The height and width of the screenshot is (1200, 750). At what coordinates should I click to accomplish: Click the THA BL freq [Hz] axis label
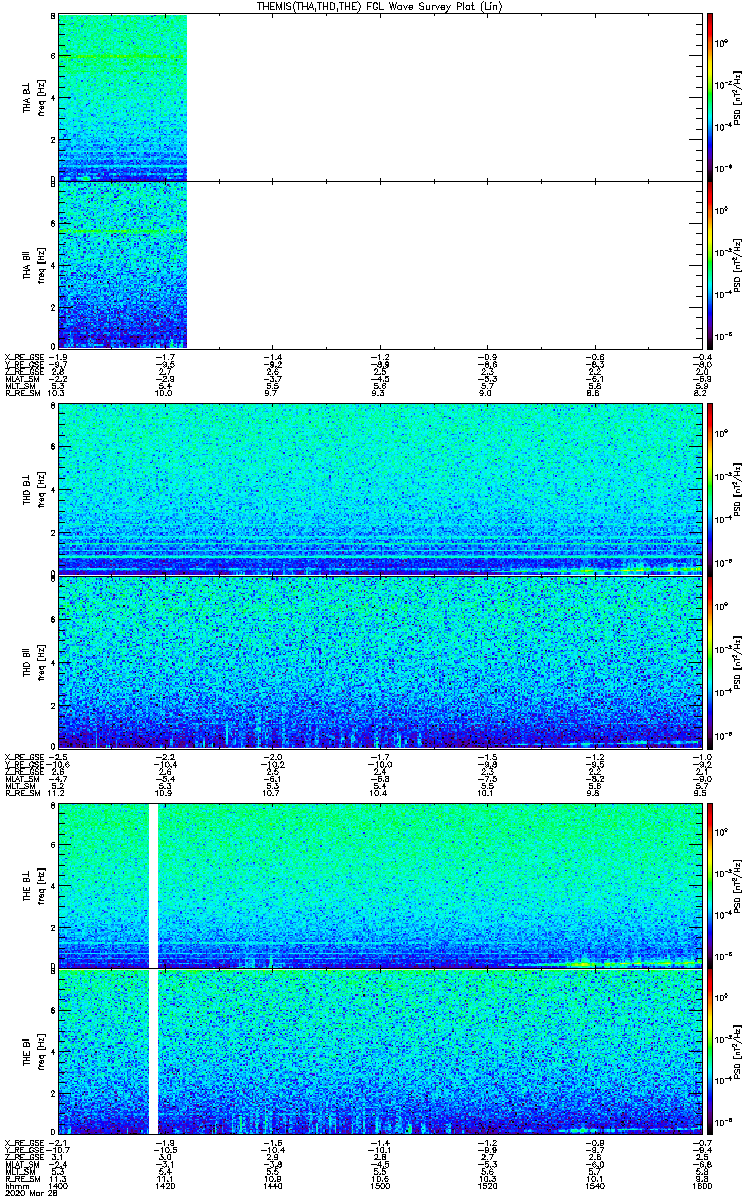click(x=40, y=97)
